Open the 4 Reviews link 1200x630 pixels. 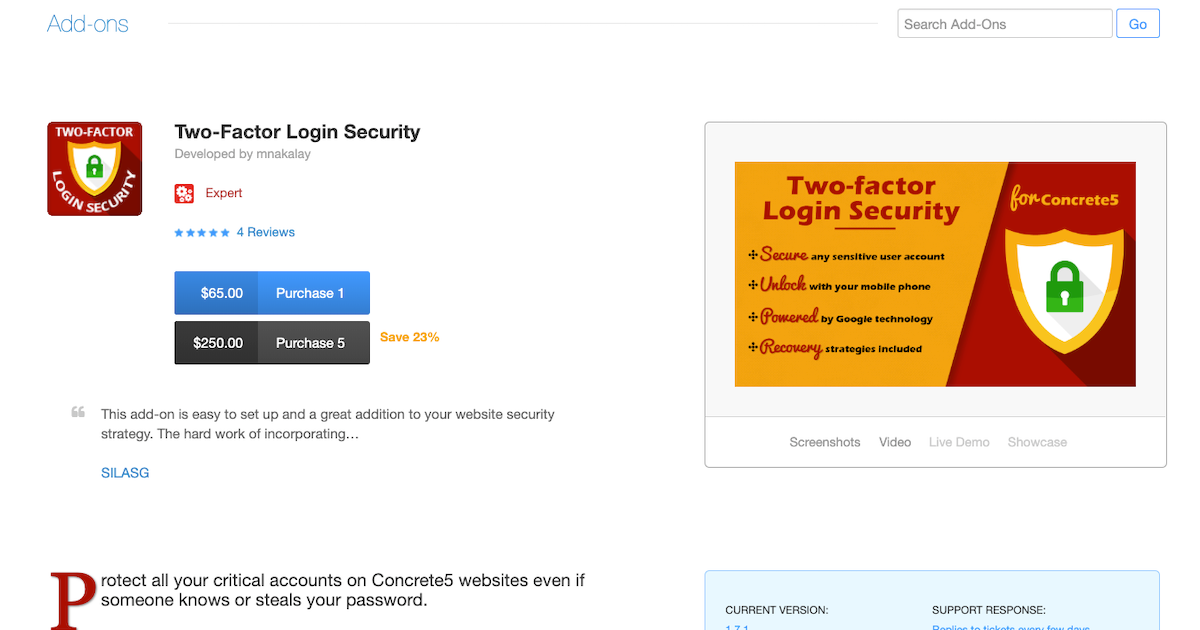pos(265,232)
